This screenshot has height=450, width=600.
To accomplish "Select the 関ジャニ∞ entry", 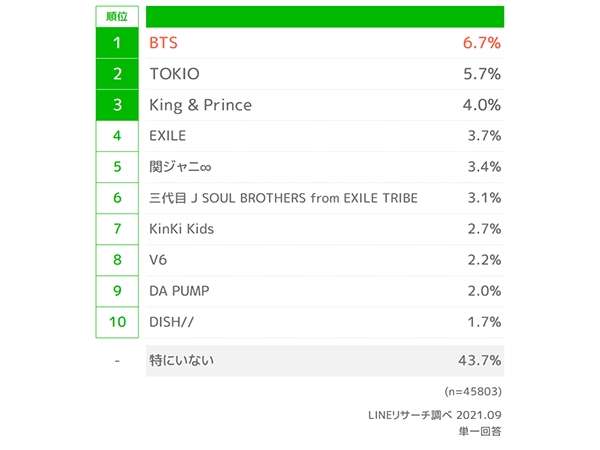I will [180, 167].
